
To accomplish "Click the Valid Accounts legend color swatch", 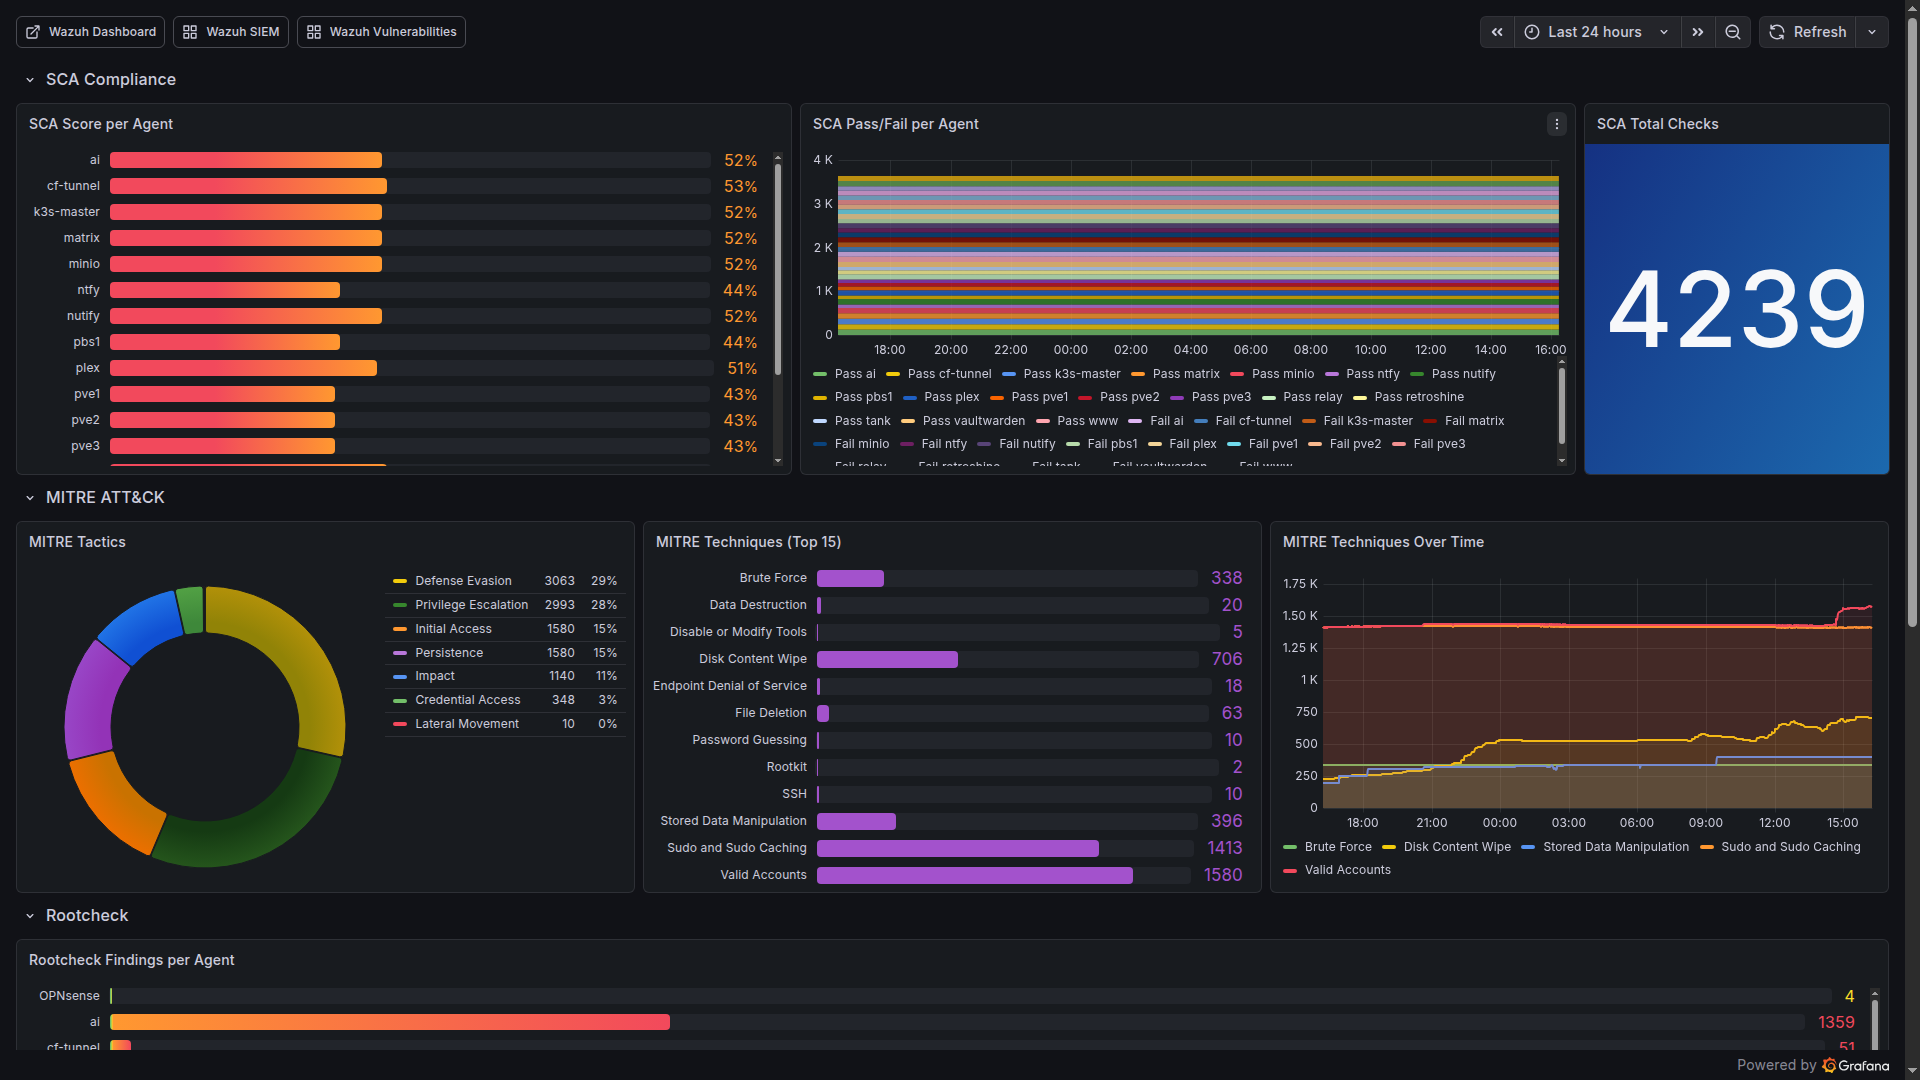I will (x=1290, y=870).
